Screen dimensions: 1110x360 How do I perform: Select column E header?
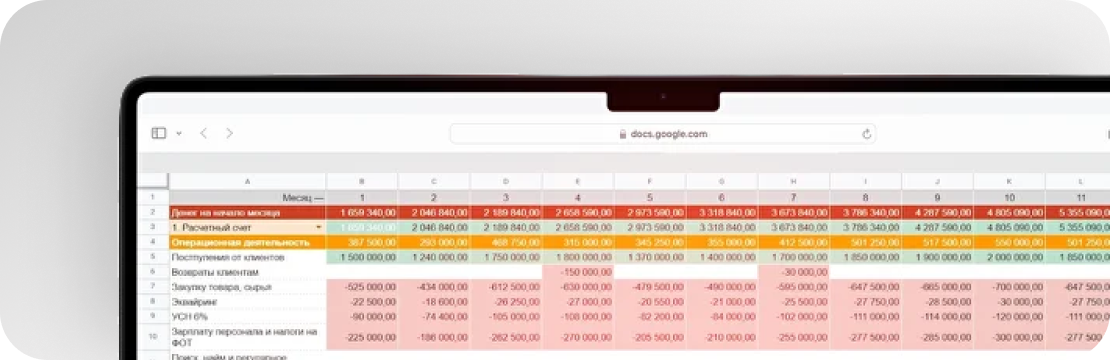click(x=578, y=182)
